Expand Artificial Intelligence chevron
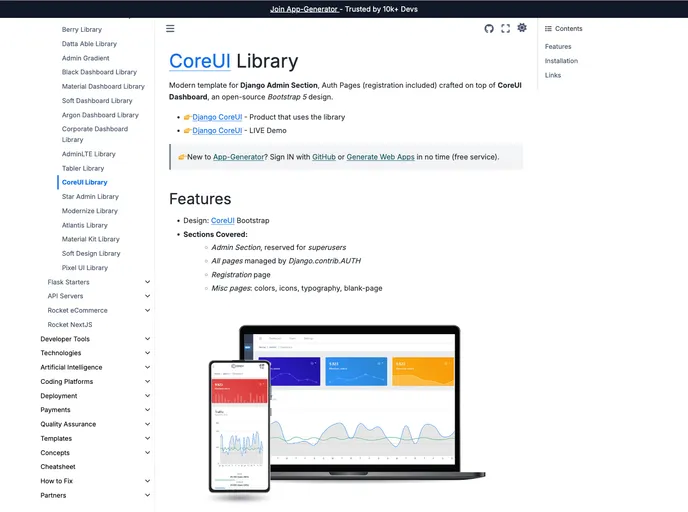Viewport: 688px width, 512px height. tap(147, 367)
